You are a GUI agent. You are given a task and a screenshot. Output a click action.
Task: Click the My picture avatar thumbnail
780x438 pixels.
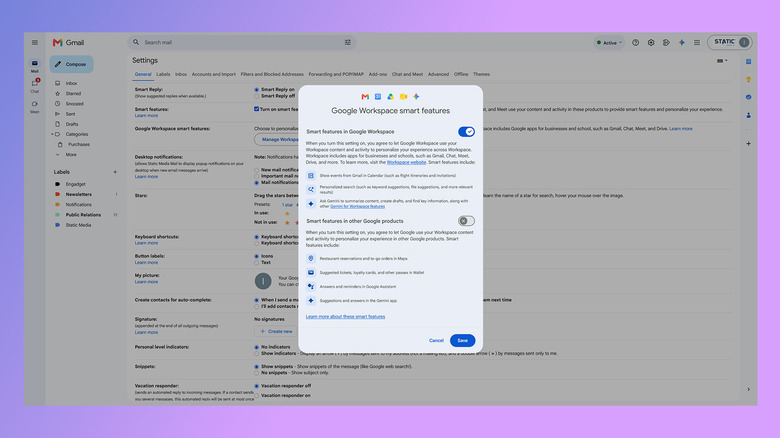pyautogui.click(x=263, y=281)
